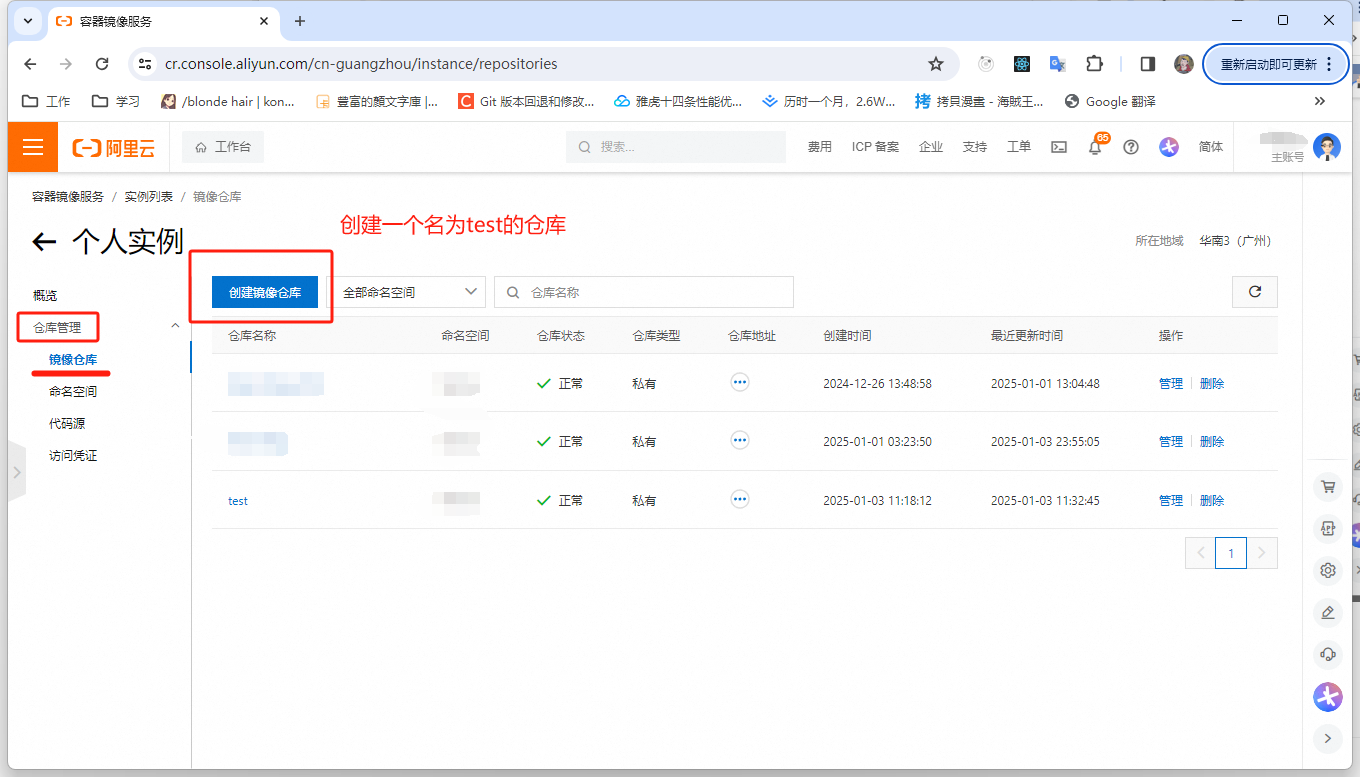Expand the collapsed left side handle
The height and width of the screenshot is (777, 1360).
16,470
